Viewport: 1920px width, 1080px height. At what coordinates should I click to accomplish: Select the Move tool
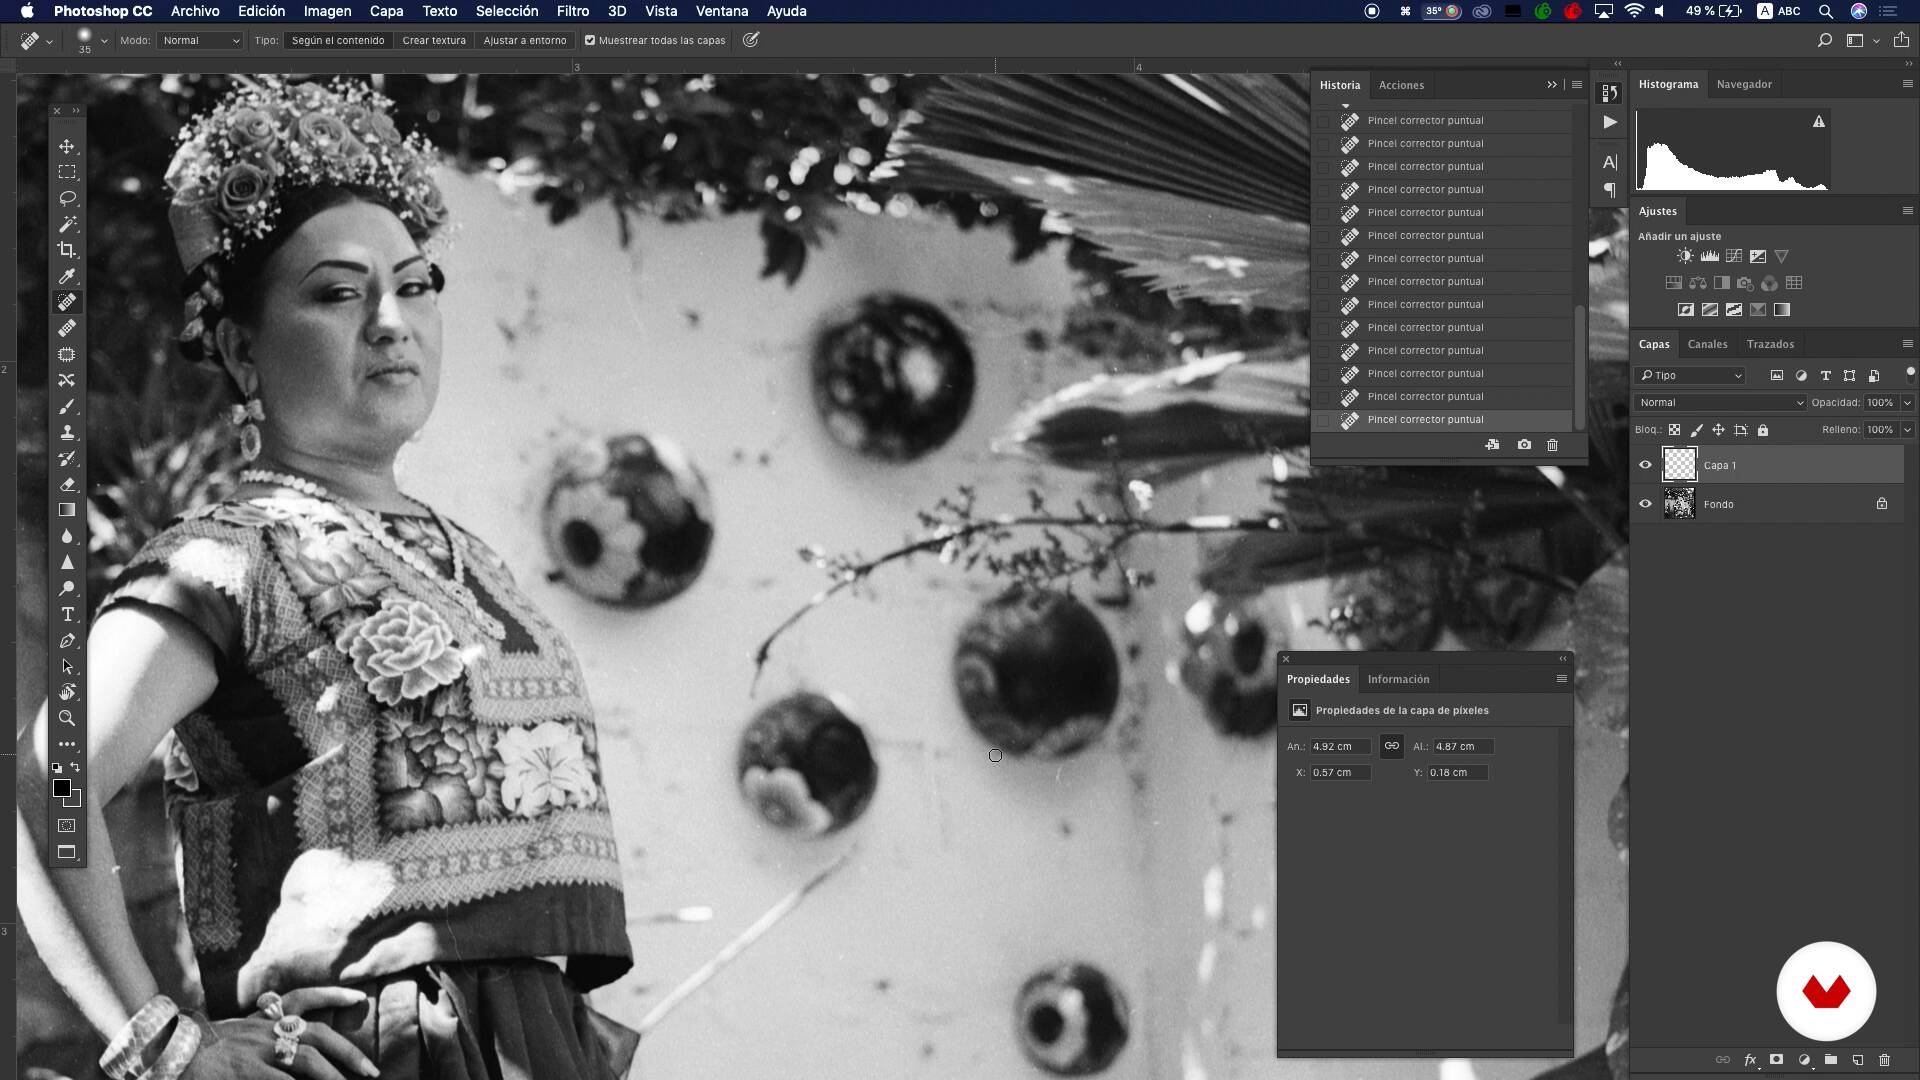(x=67, y=146)
